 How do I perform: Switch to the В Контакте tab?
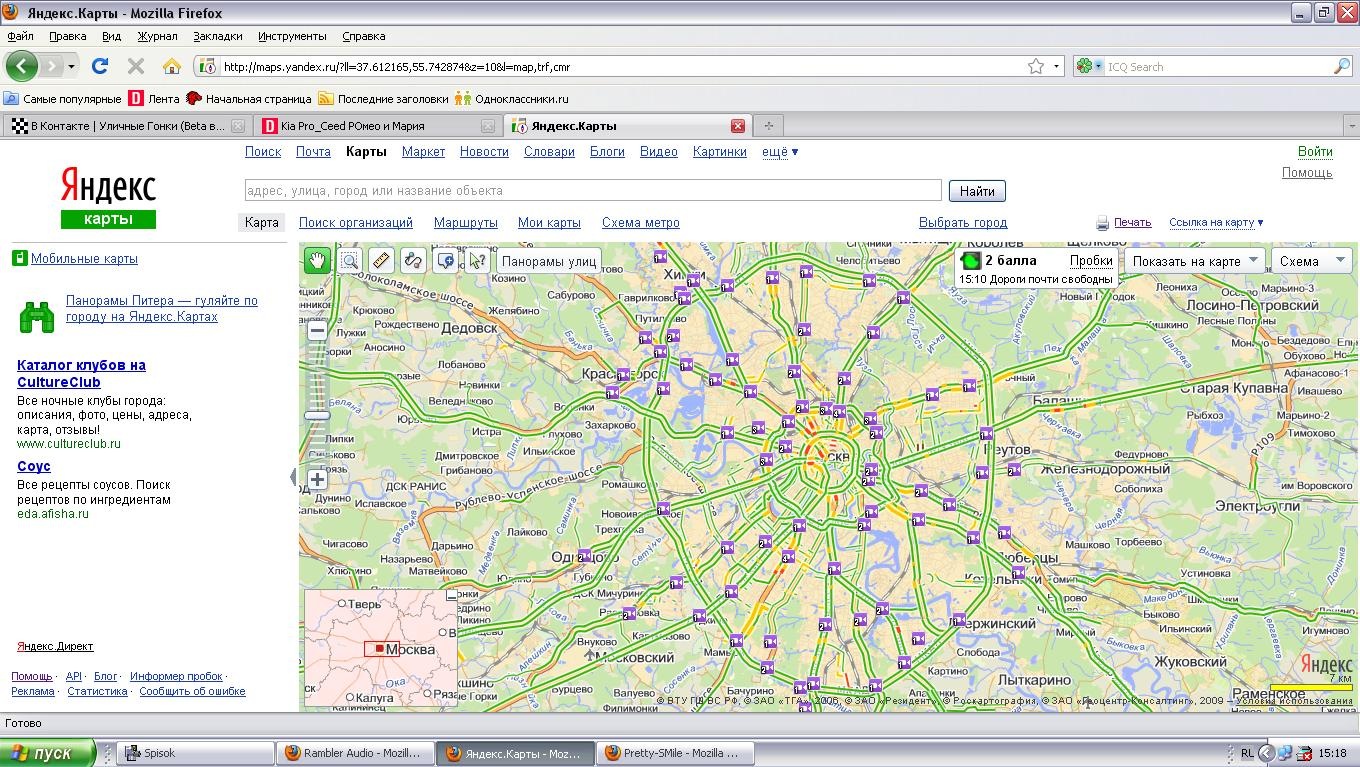127,126
